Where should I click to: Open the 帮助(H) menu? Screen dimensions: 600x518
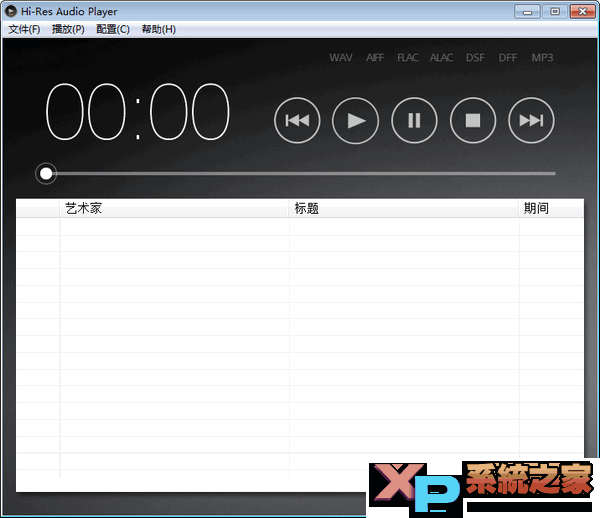(158, 29)
